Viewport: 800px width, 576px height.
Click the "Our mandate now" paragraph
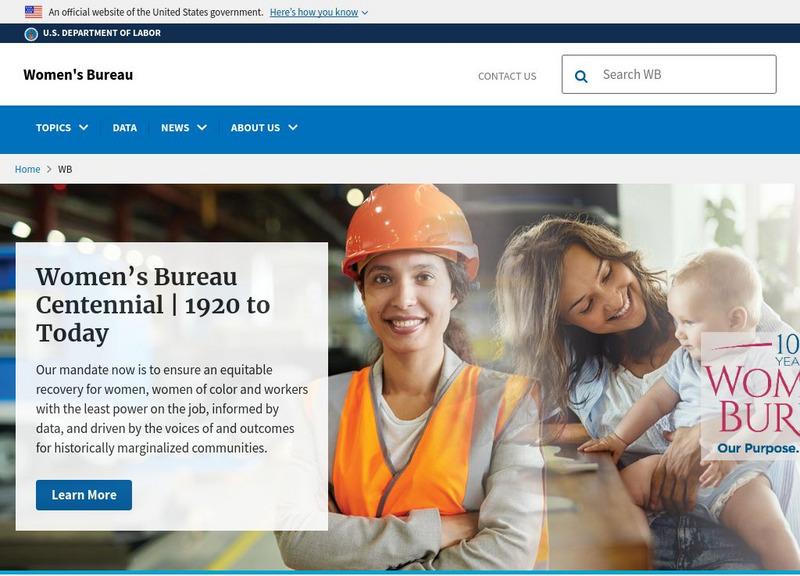[x=172, y=409]
